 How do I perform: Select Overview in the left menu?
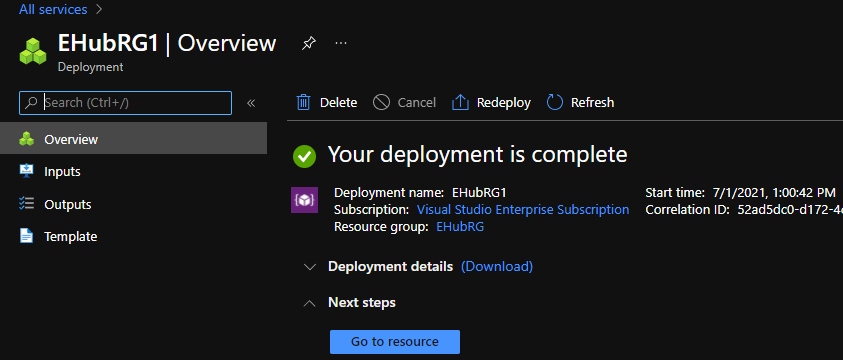[x=133, y=139]
